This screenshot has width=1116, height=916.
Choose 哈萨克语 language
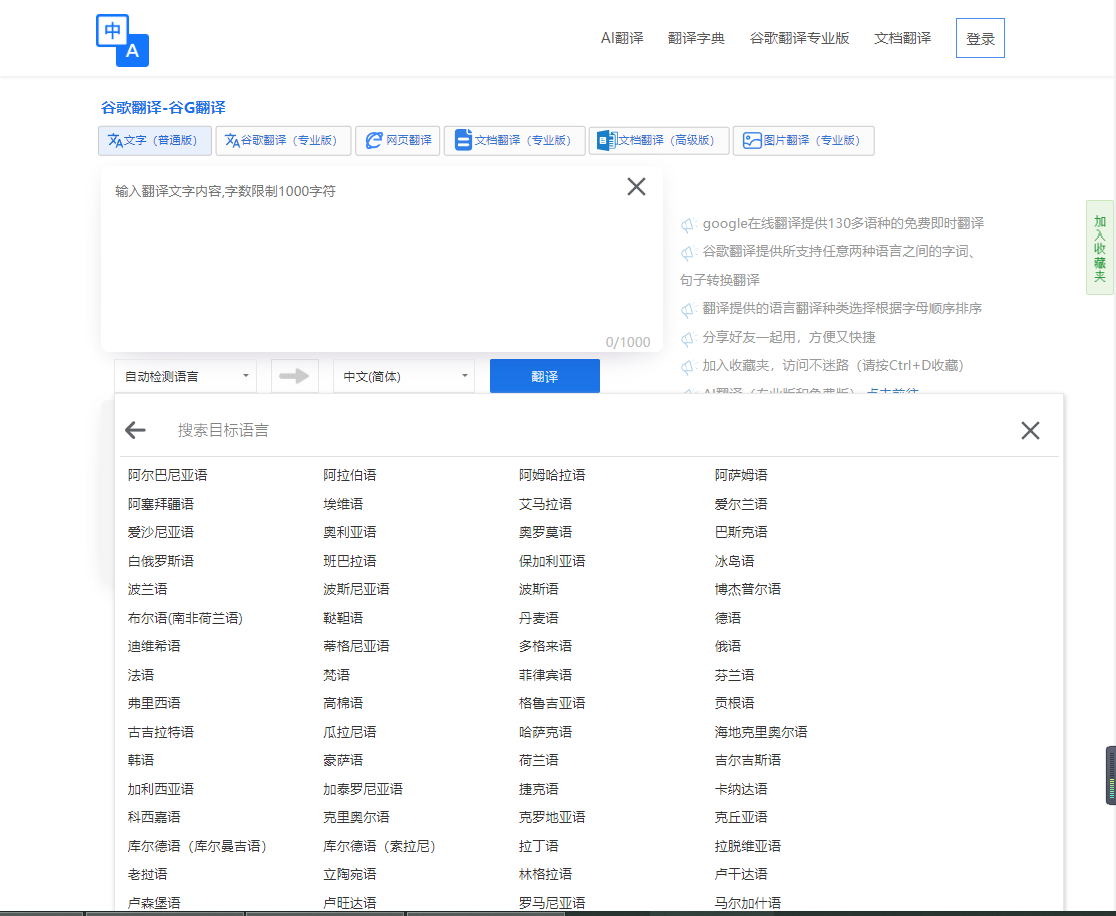click(x=545, y=732)
